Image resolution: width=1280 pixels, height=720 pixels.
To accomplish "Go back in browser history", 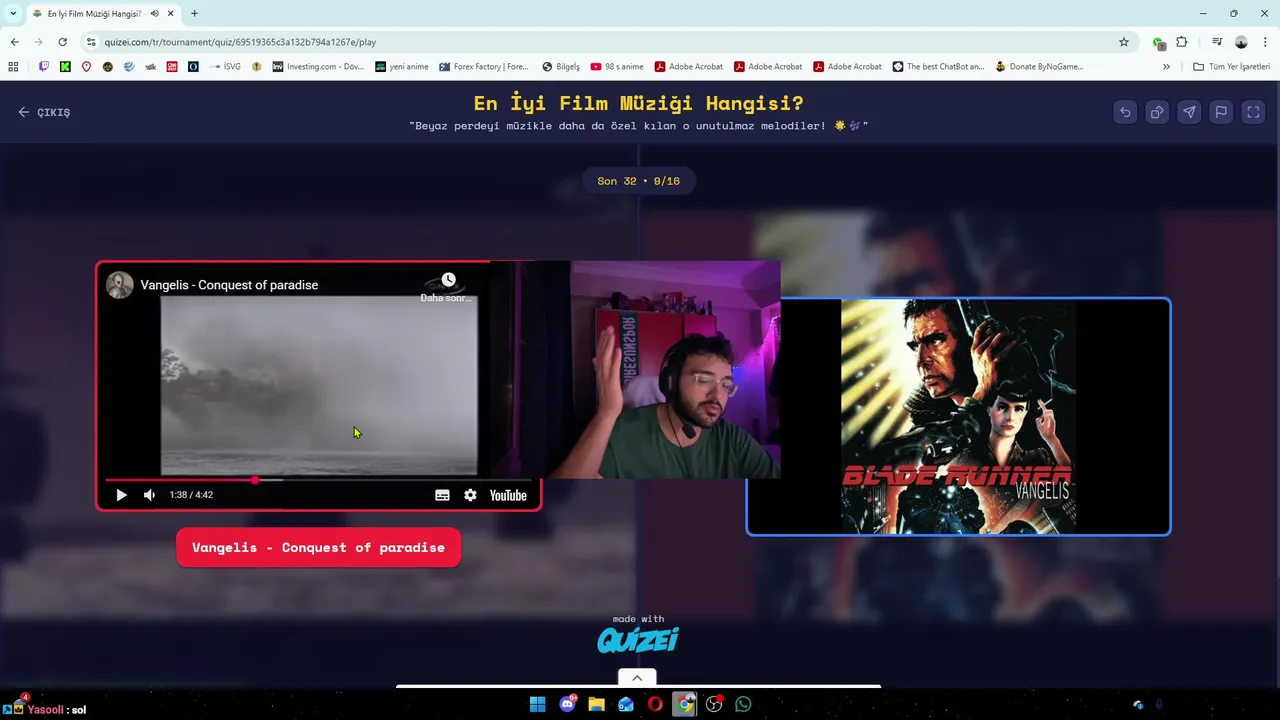I will [14, 42].
